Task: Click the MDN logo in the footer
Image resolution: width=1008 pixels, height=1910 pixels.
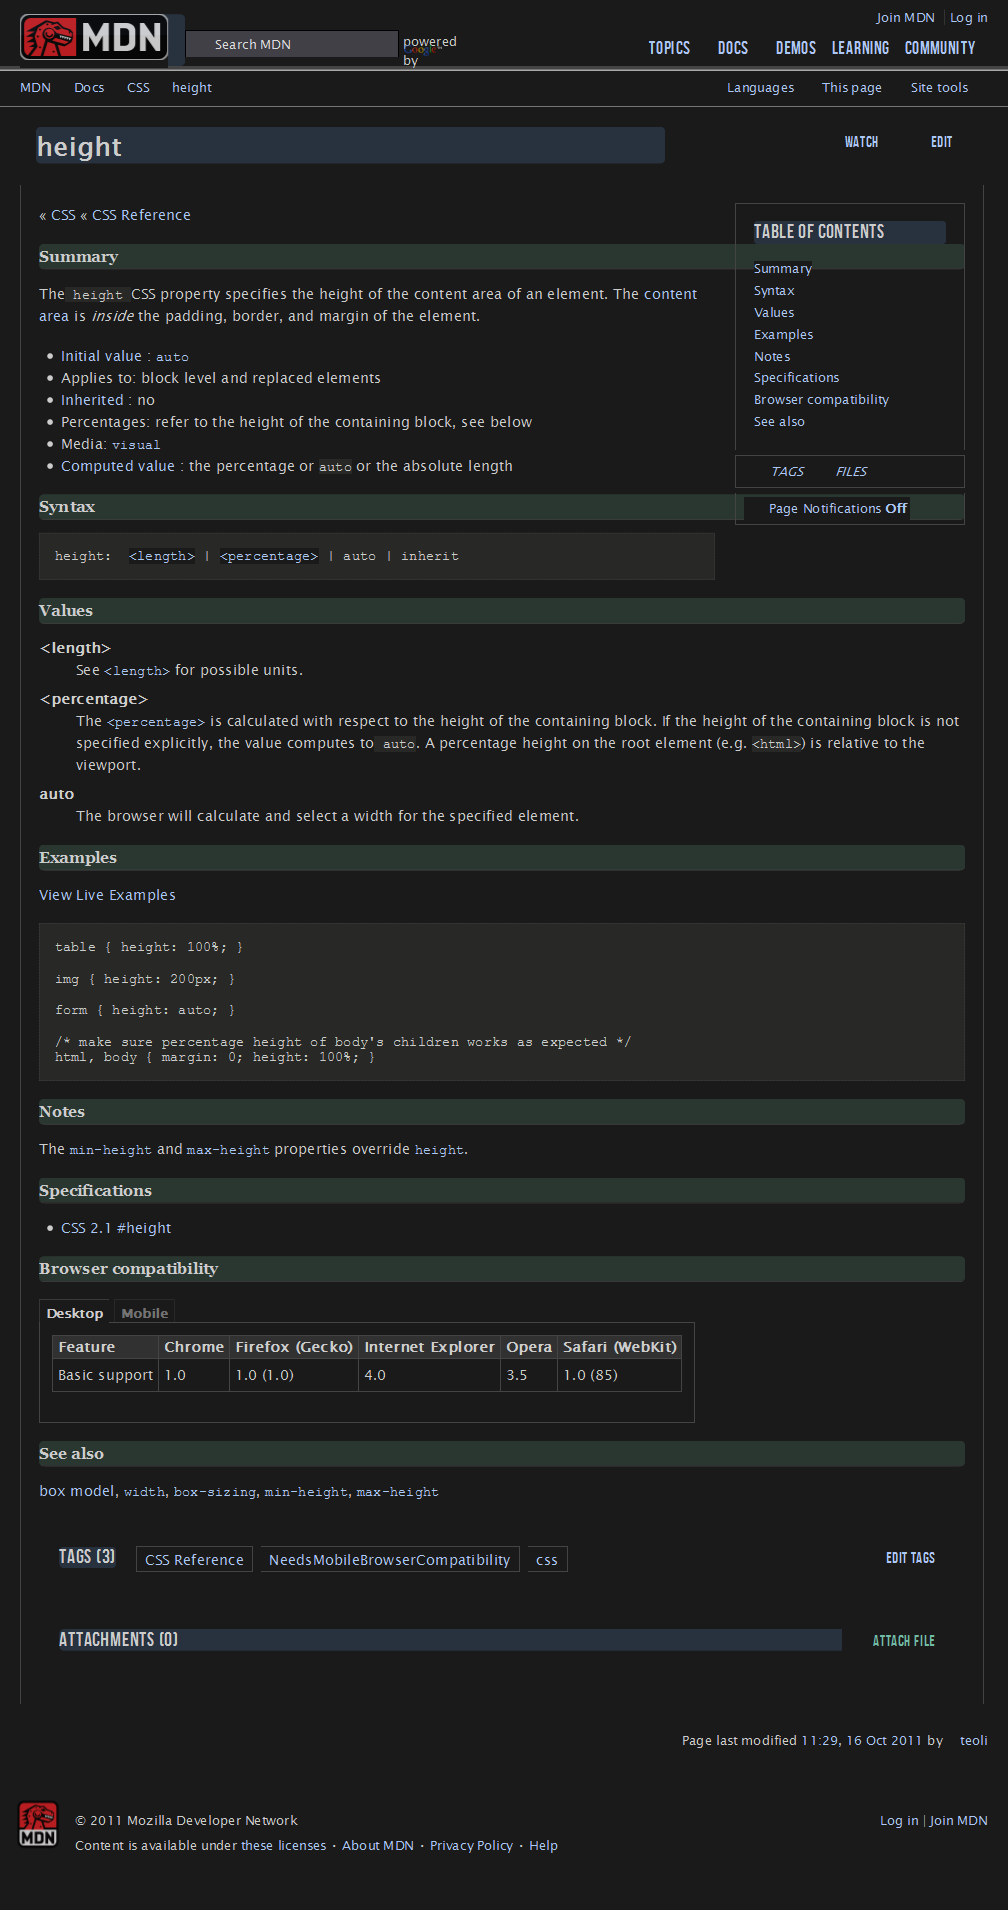Action: [38, 1824]
